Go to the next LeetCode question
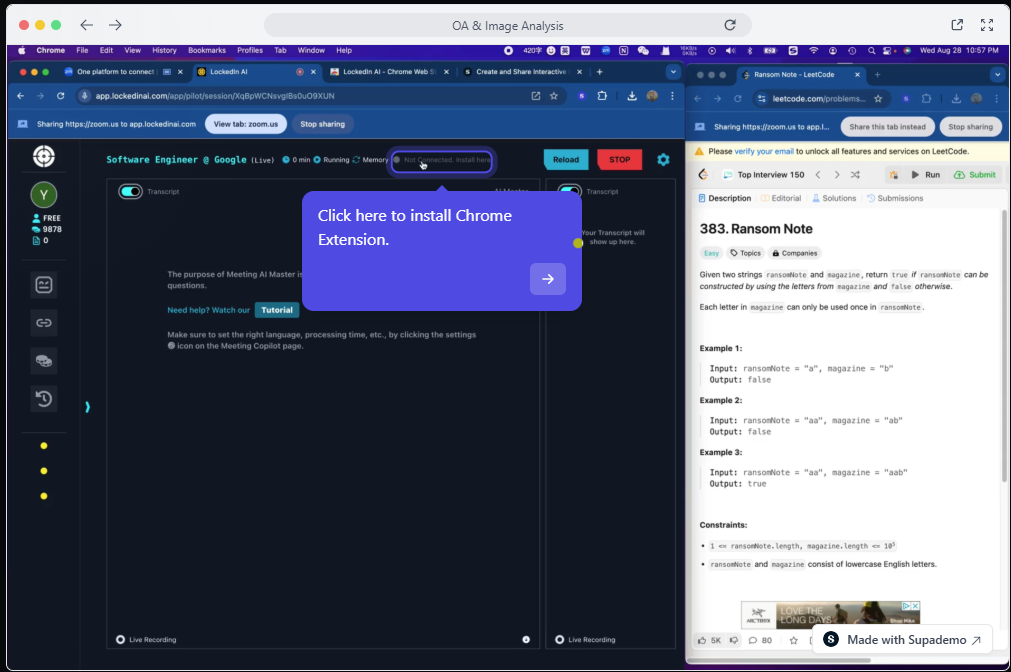This screenshot has height=672, width=1011. coord(837,175)
